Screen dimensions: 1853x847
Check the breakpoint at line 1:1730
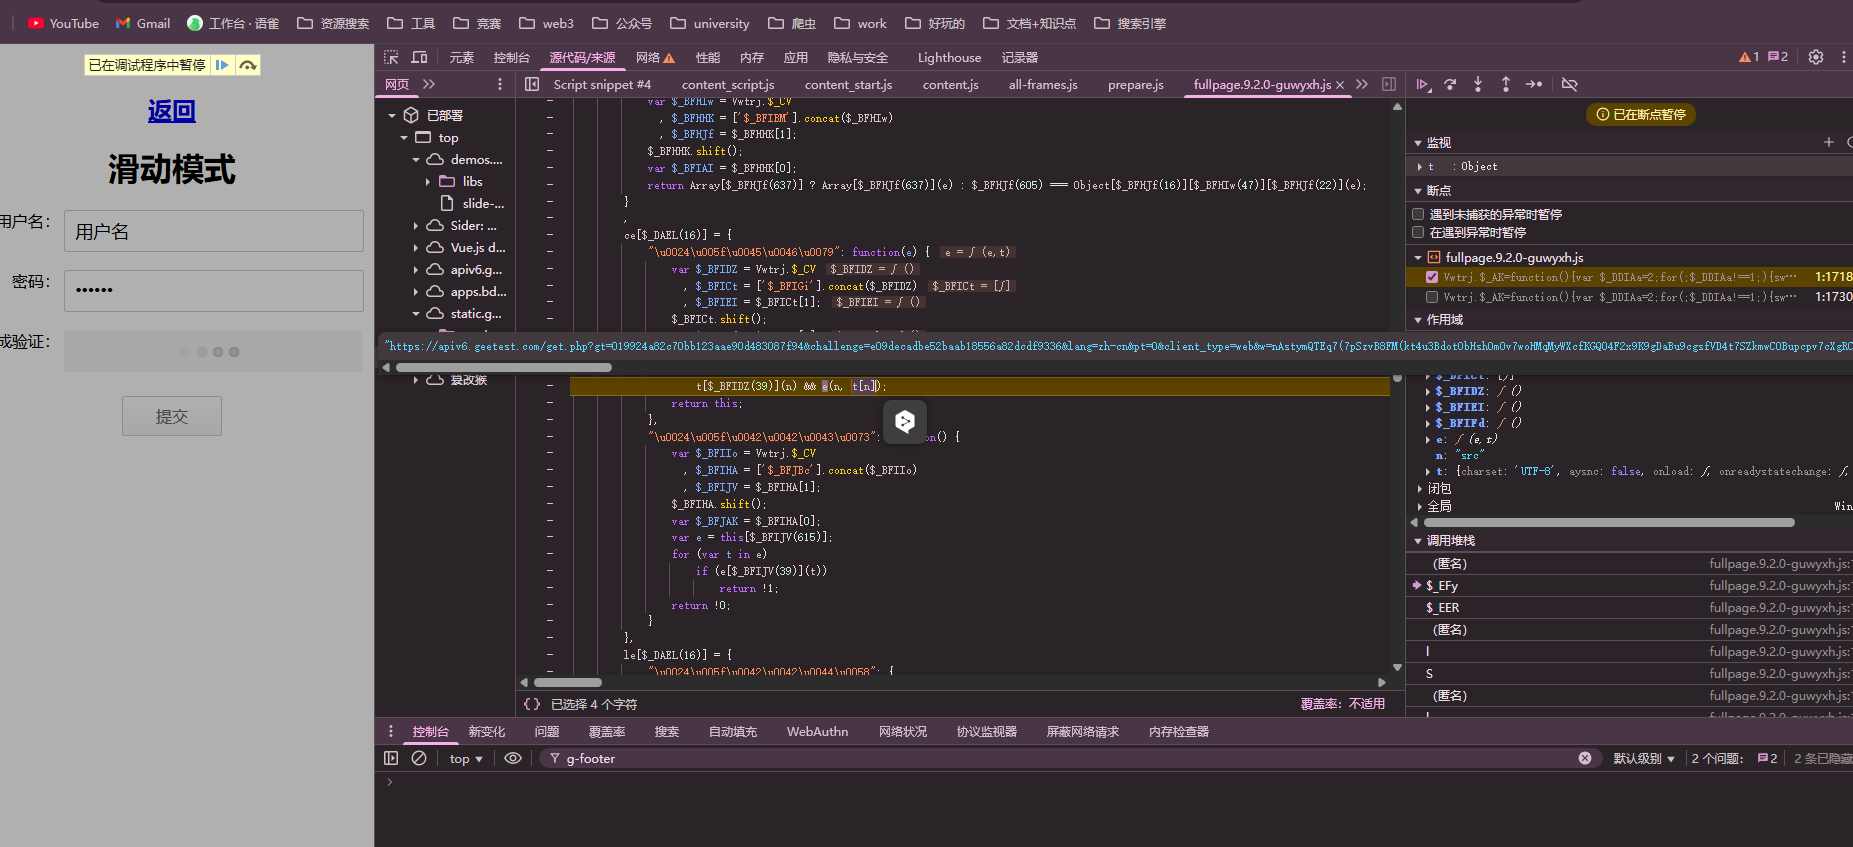(1432, 297)
